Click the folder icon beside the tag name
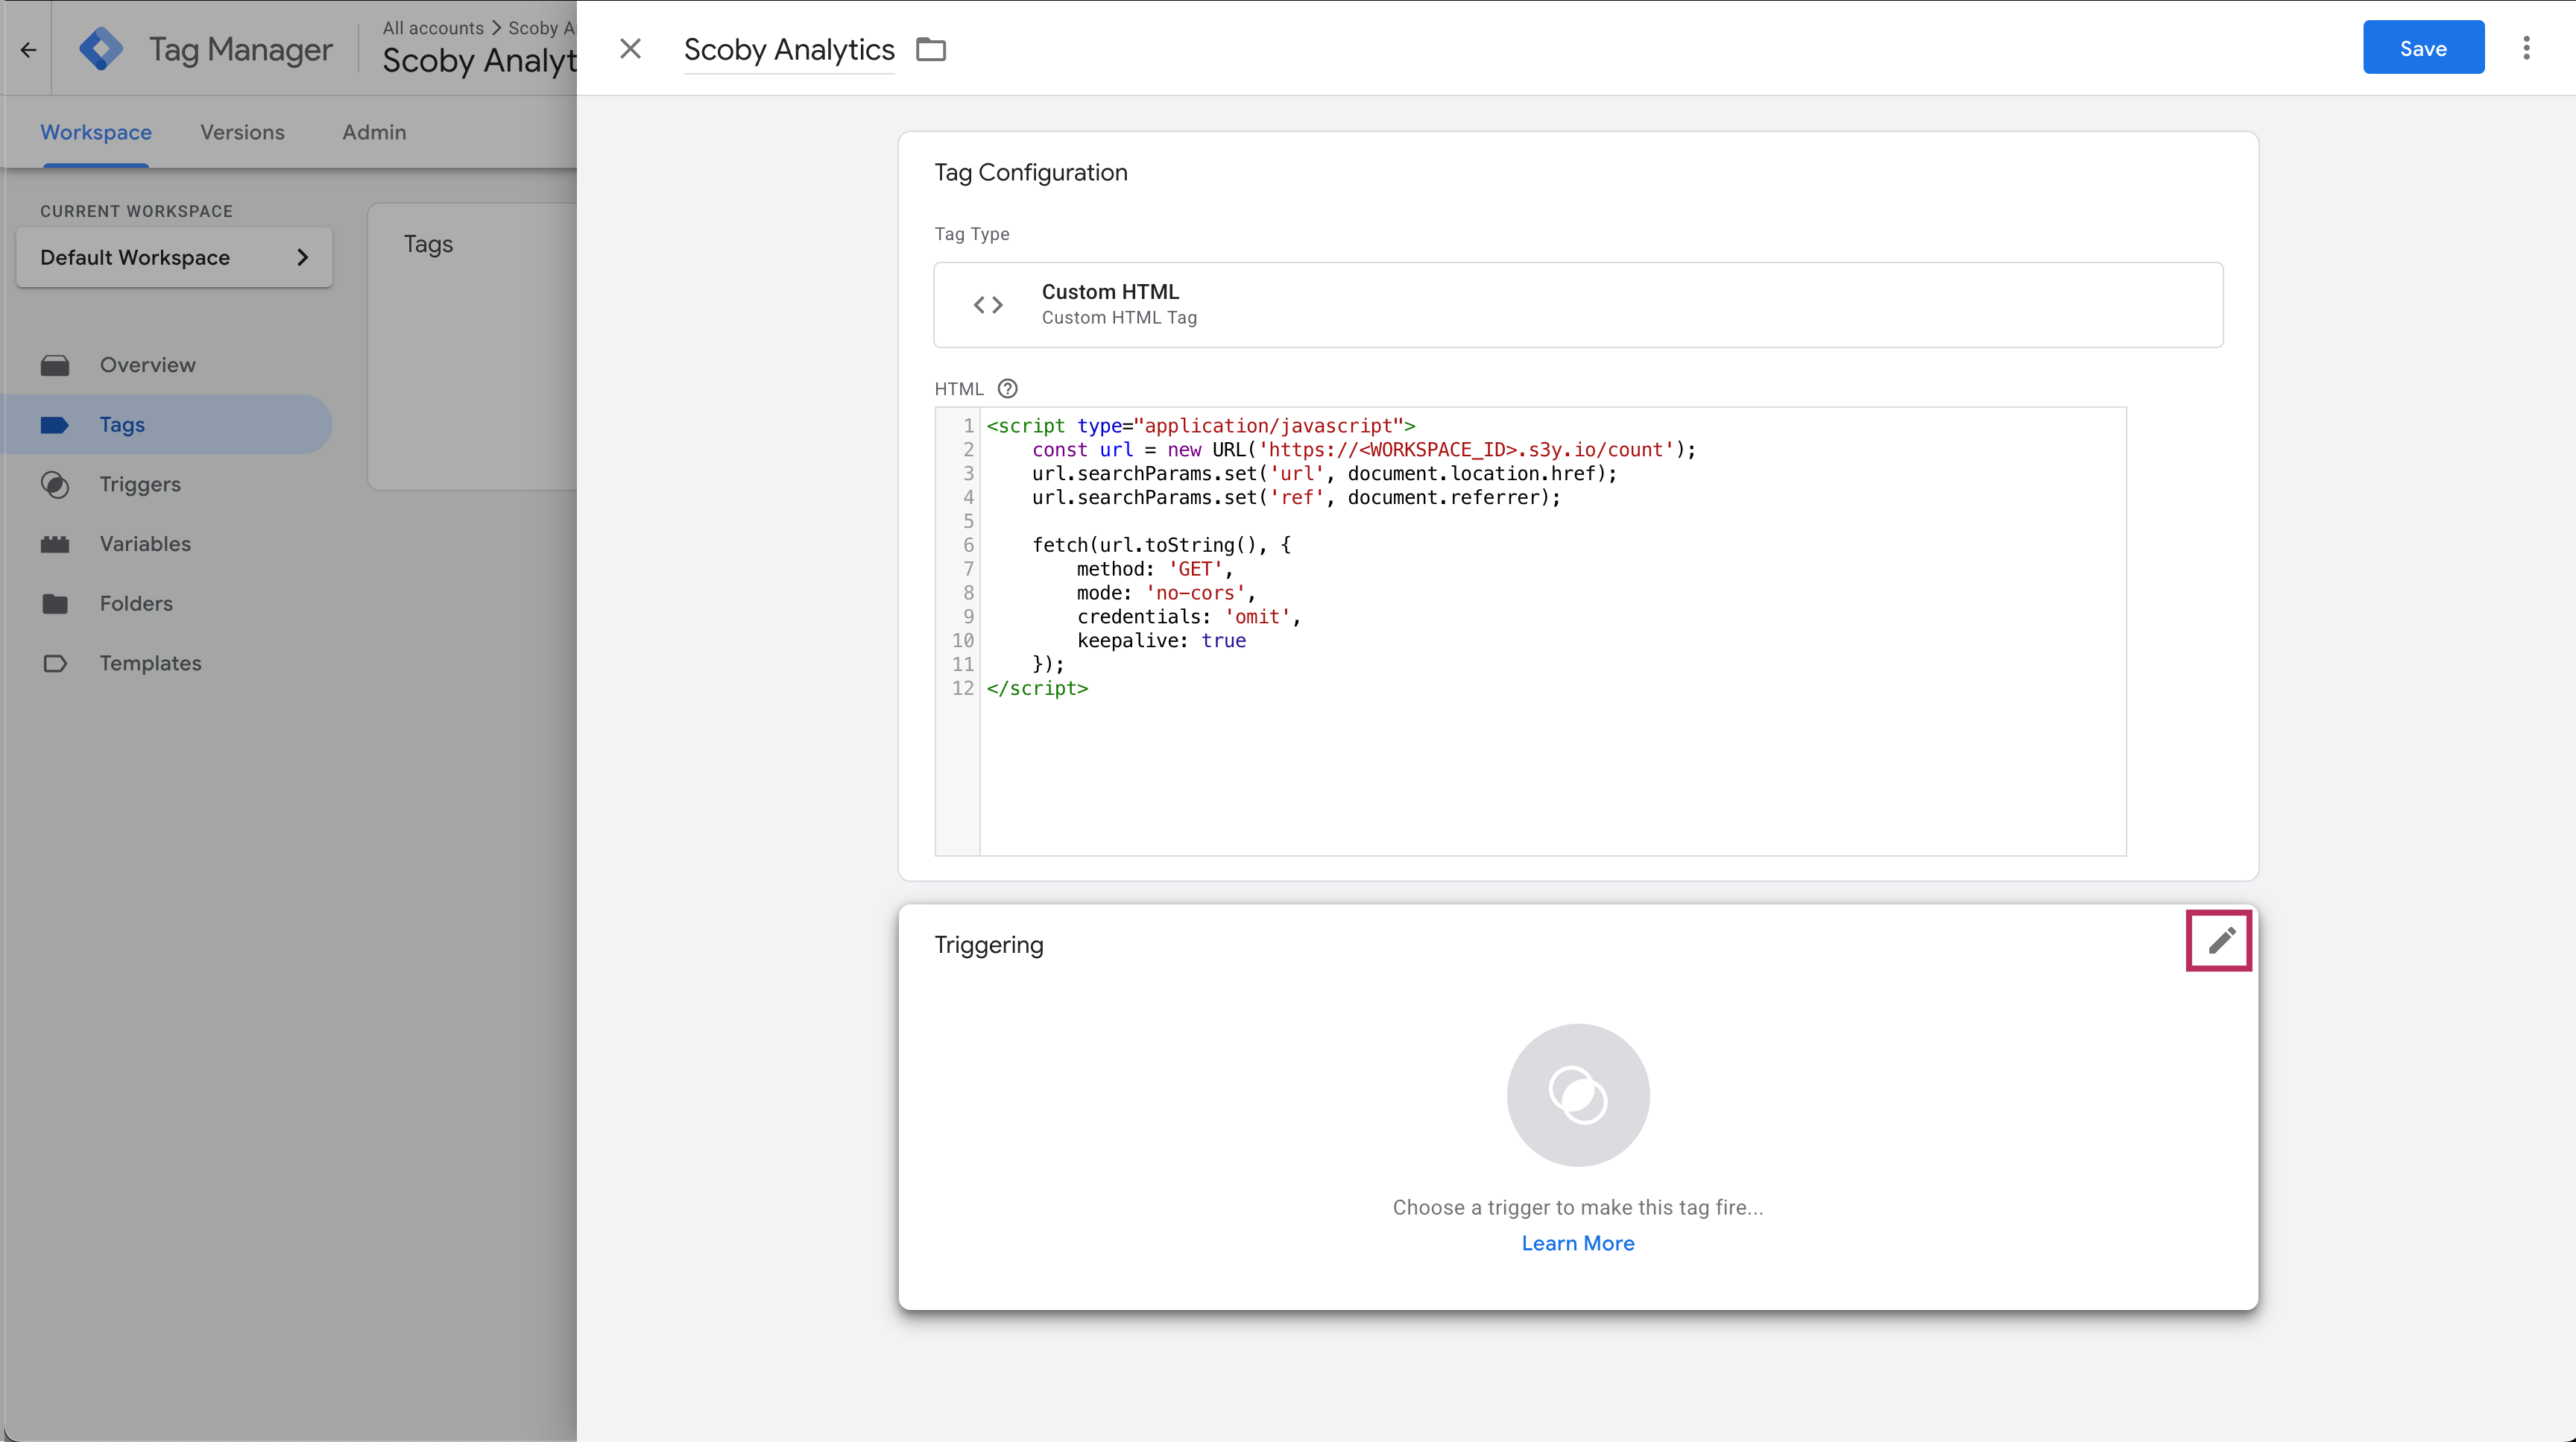This screenshot has width=2576, height=1442. pos(931,49)
